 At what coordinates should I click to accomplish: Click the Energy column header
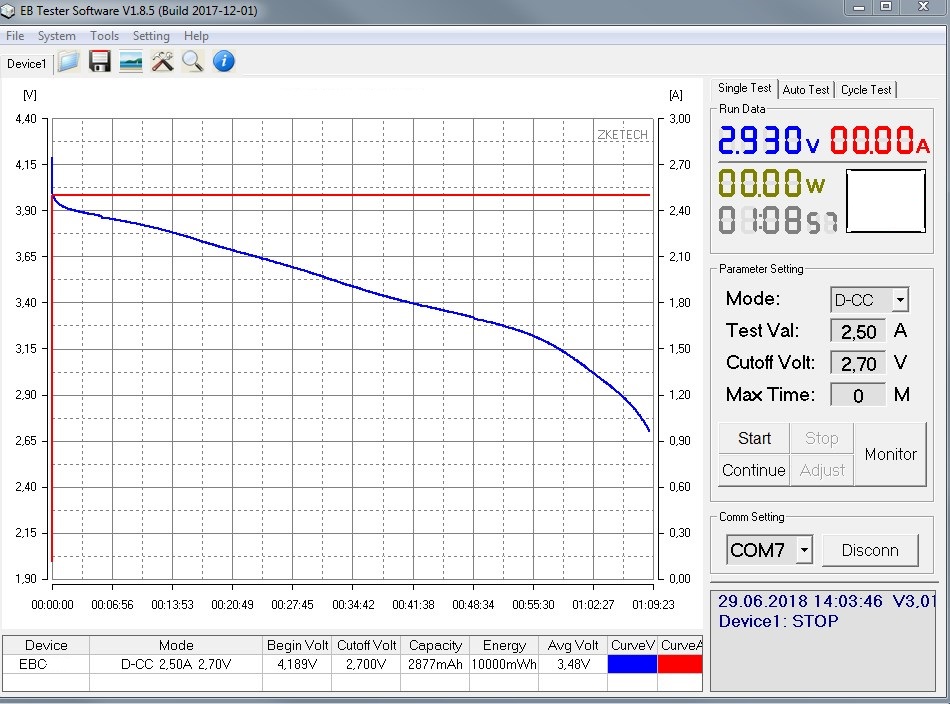(x=504, y=645)
